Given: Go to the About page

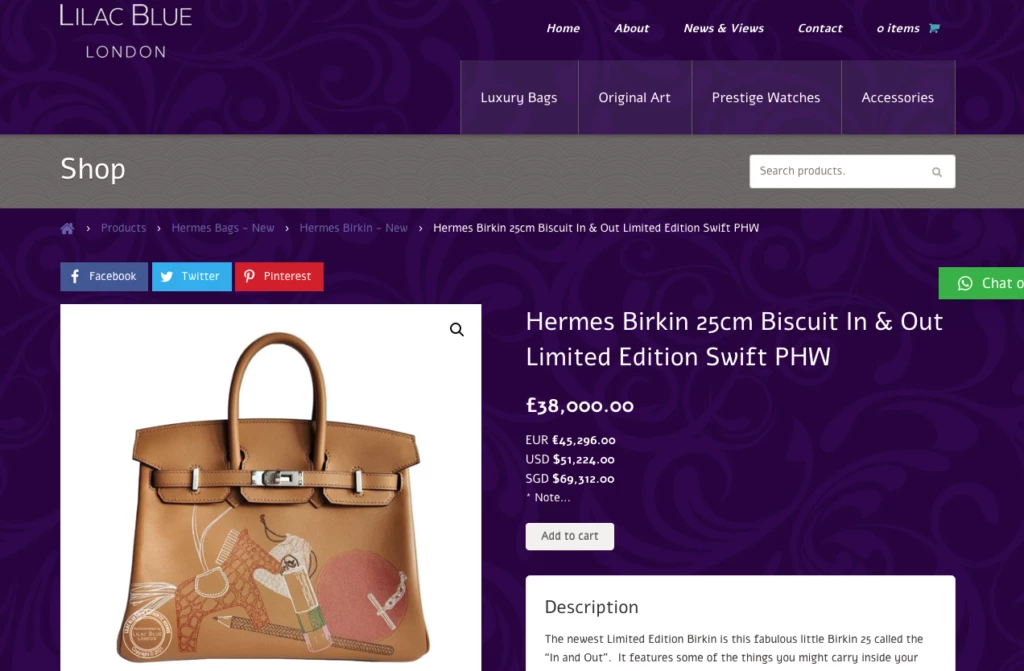Looking at the screenshot, I should [x=632, y=28].
